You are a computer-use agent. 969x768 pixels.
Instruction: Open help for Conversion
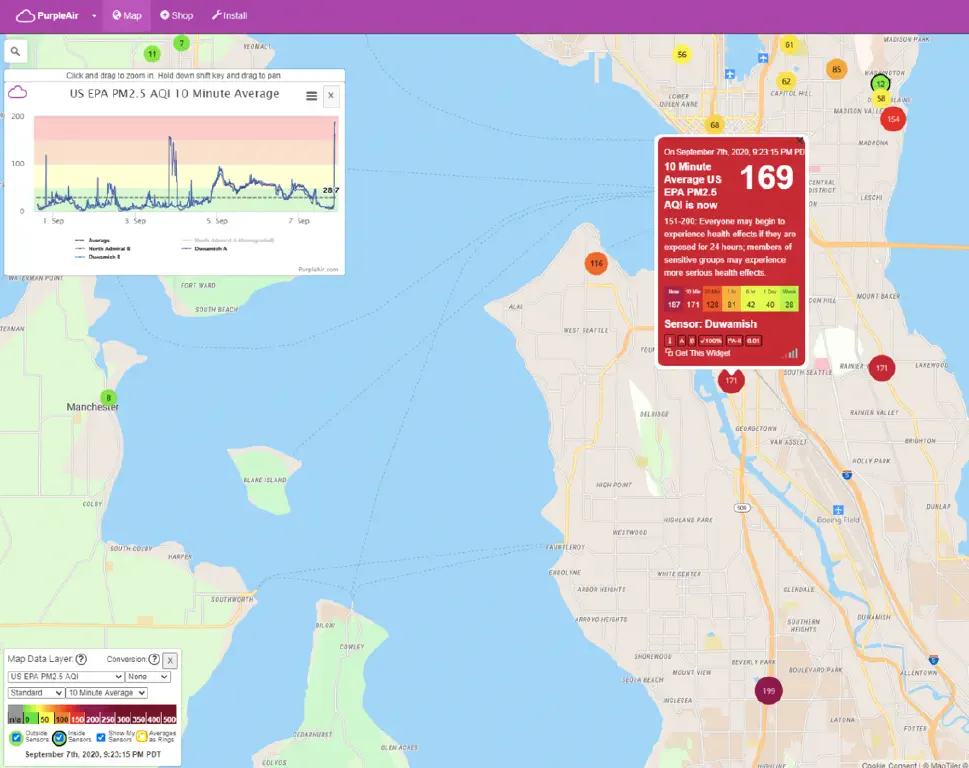tap(154, 659)
